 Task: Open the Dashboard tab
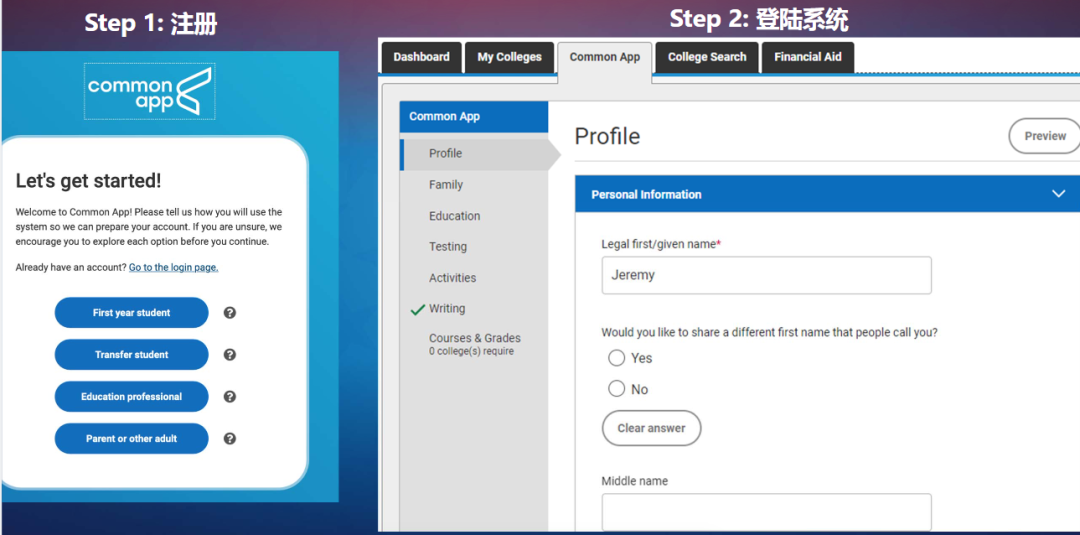421,57
